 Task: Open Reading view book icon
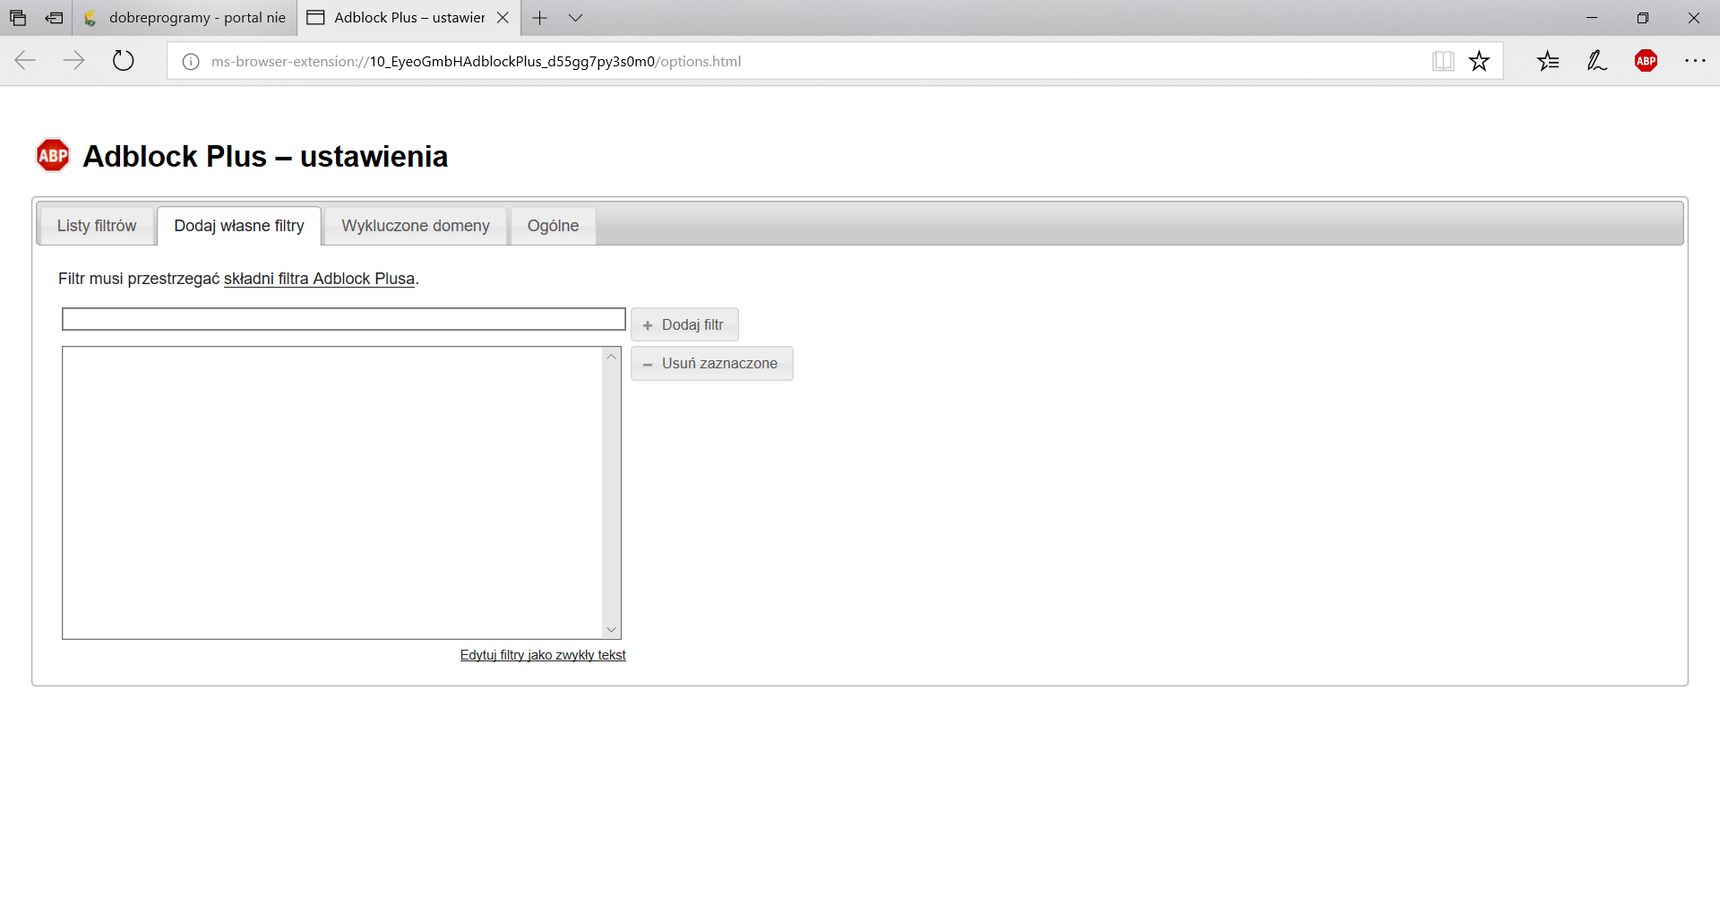pyautogui.click(x=1442, y=61)
